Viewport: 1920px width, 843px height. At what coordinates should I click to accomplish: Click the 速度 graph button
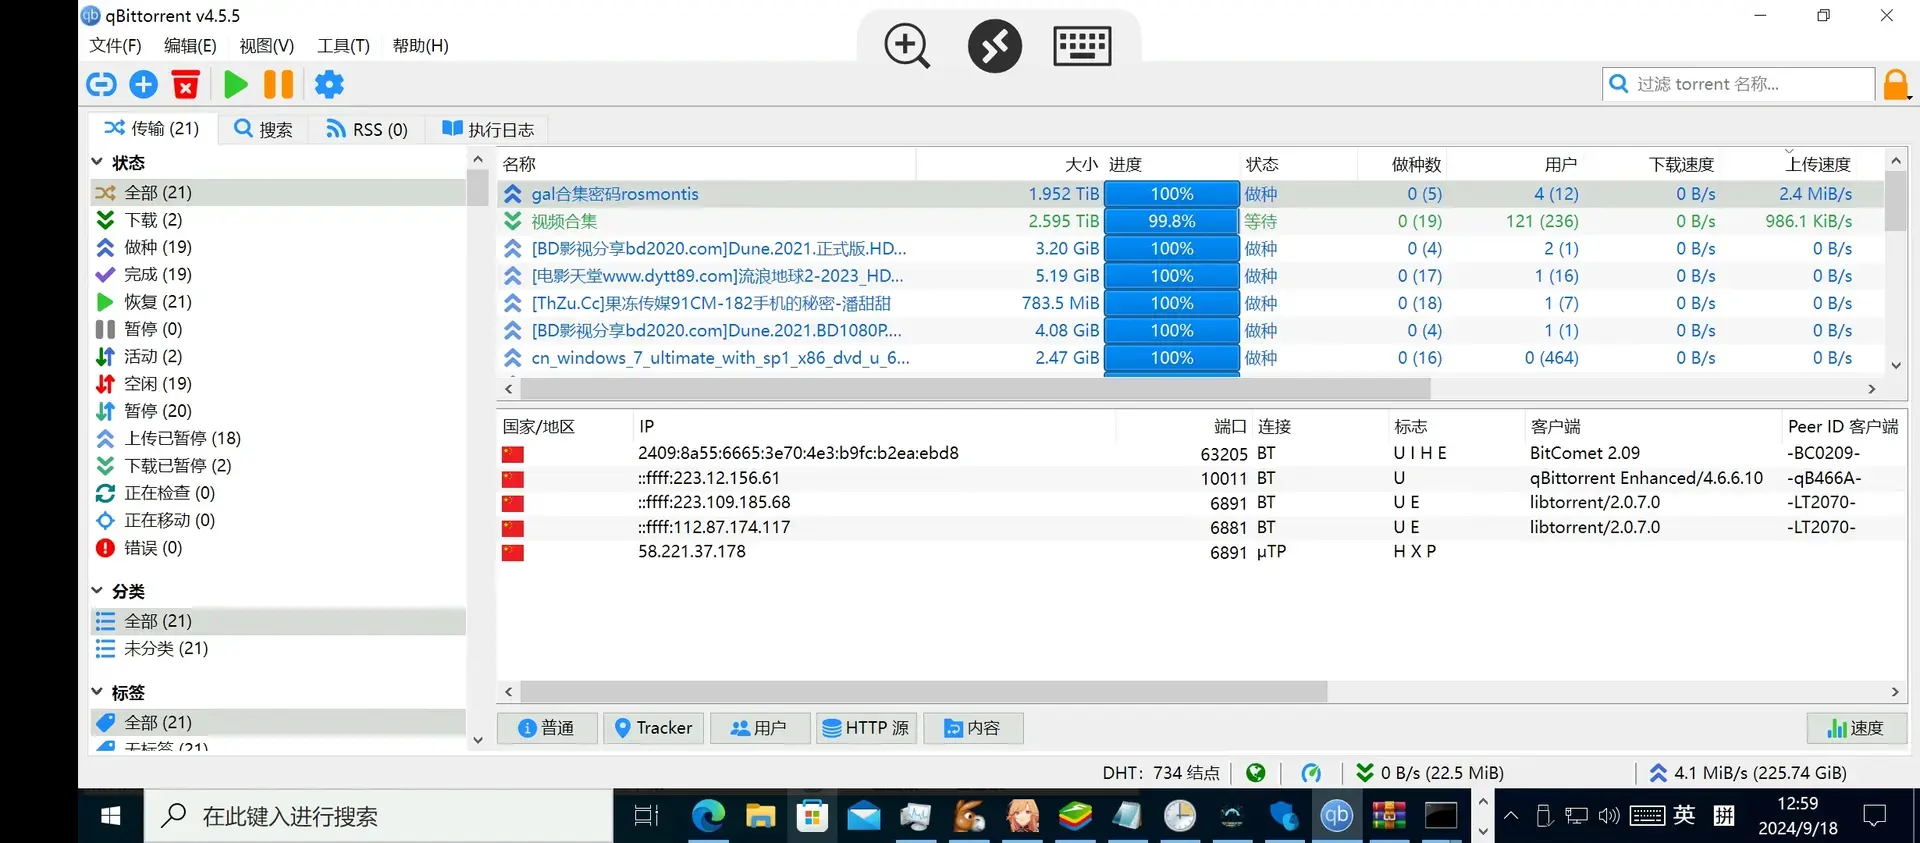pos(1856,728)
